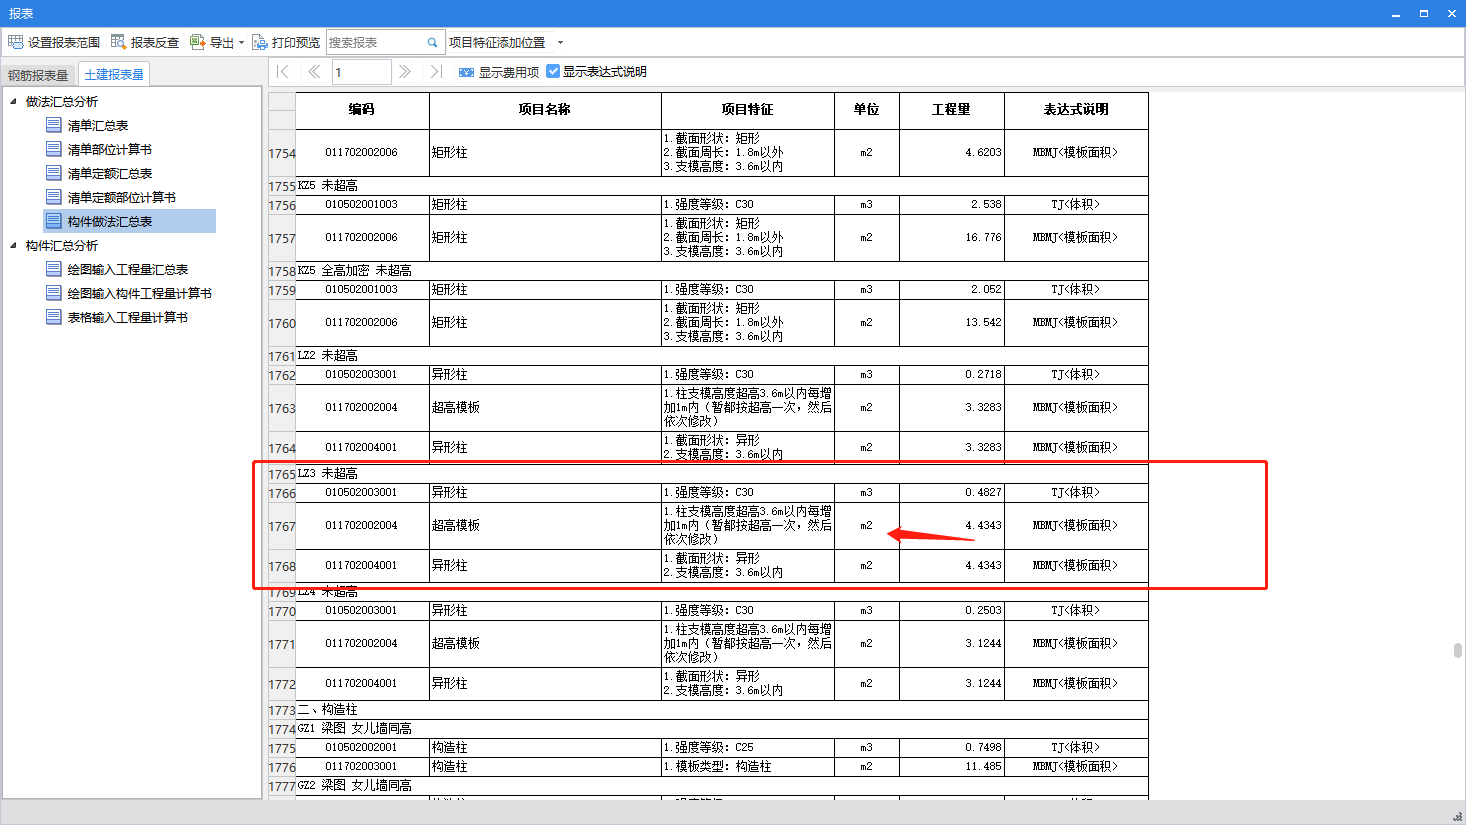Screen dimensions: 1466x825
Task: Click the 设置报表范围 toolbar icon
Action: pos(15,42)
